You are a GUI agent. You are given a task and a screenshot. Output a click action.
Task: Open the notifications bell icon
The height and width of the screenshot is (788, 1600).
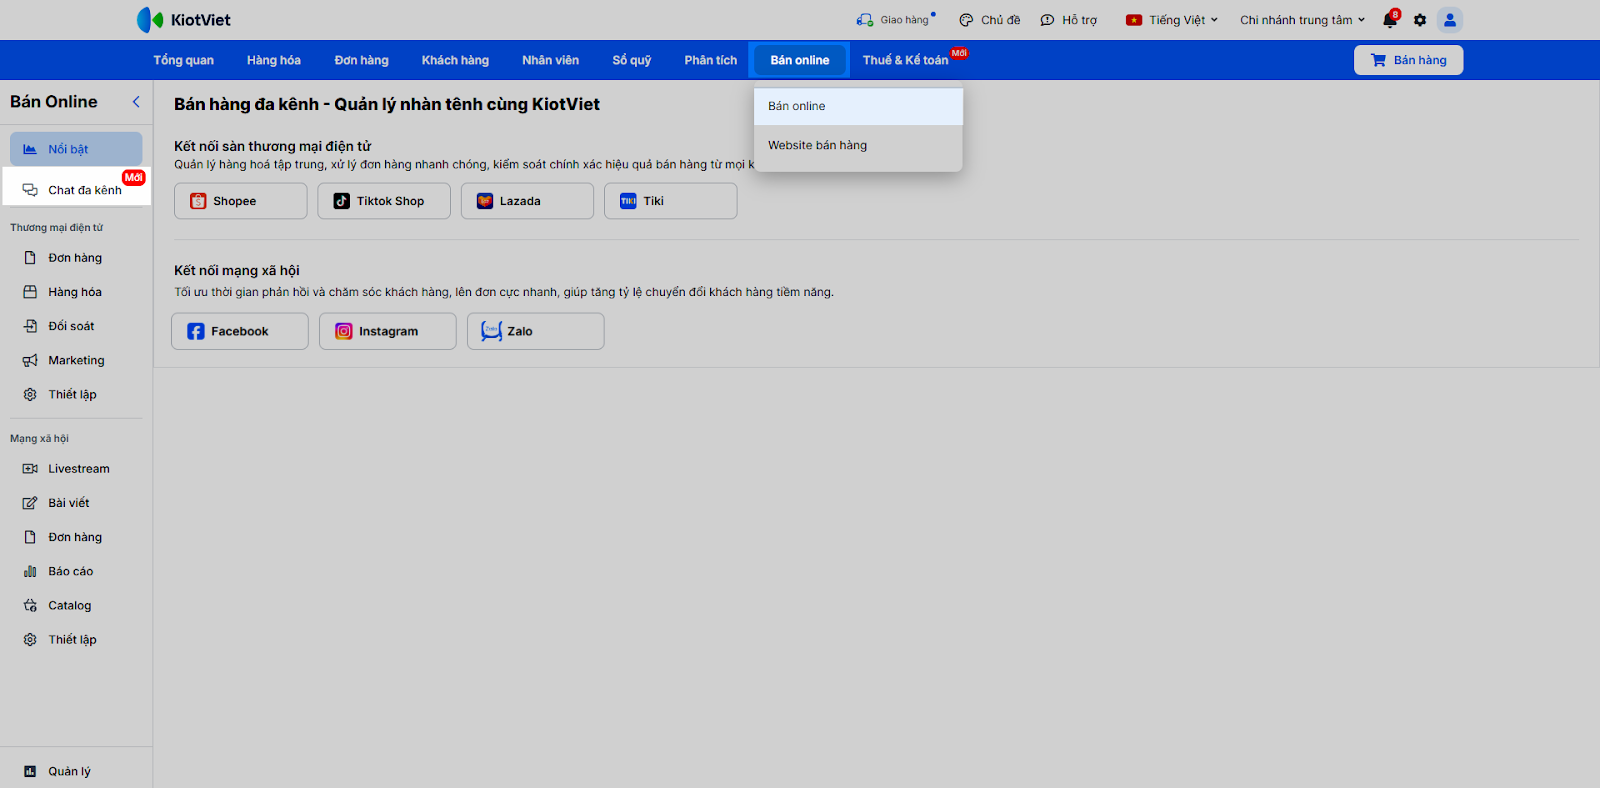tap(1390, 20)
